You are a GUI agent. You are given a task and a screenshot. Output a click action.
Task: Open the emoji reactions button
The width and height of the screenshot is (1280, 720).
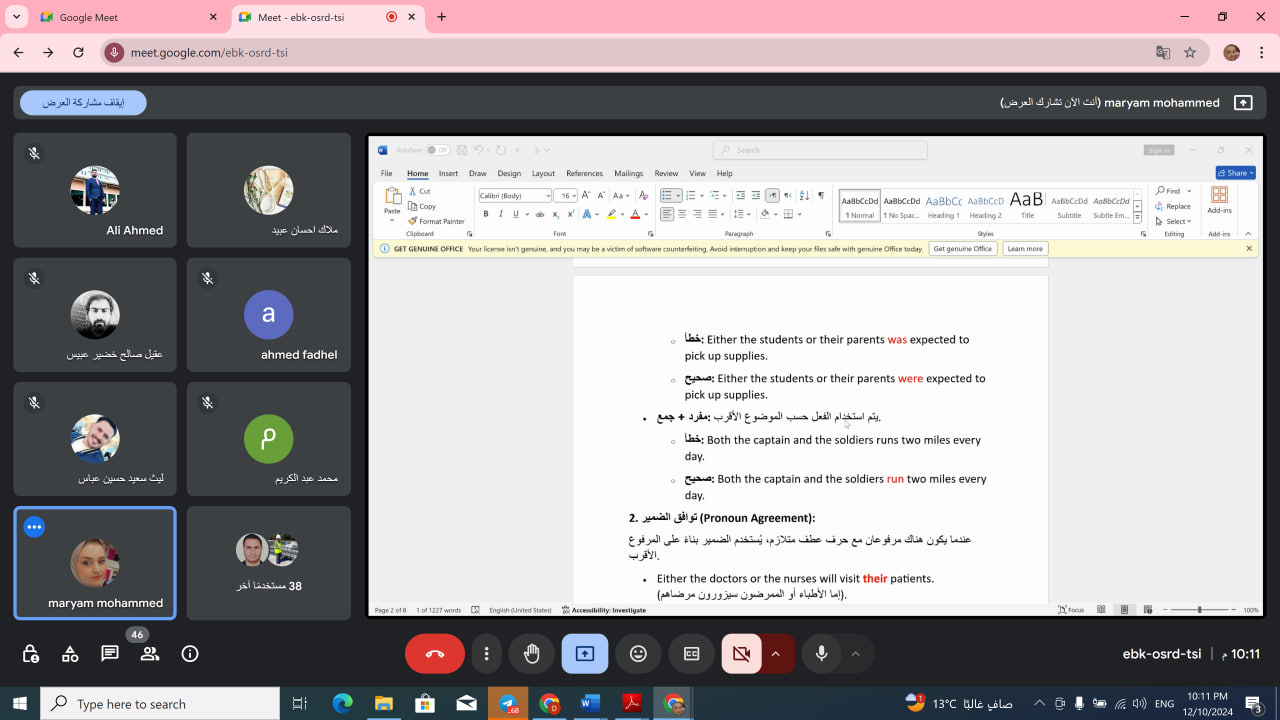[x=638, y=654]
